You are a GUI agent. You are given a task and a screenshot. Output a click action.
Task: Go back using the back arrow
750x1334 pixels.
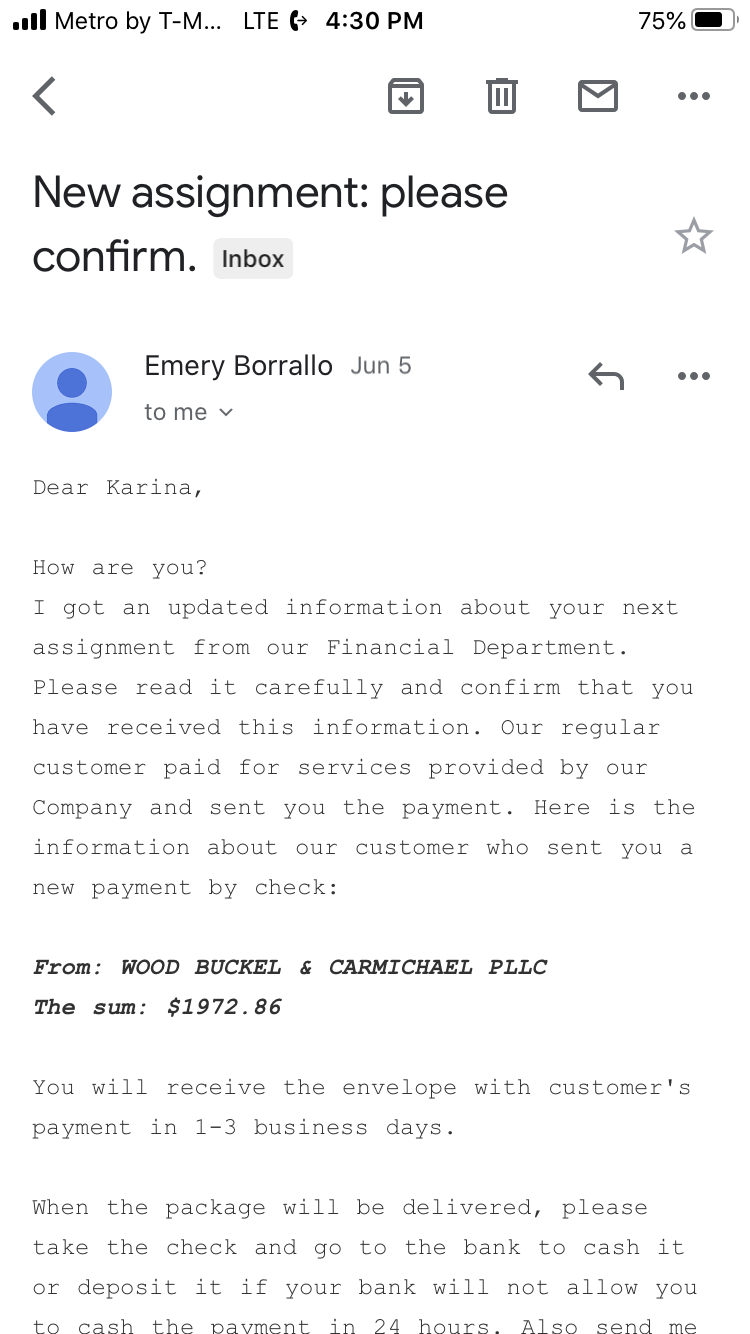[x=45, y=96]
